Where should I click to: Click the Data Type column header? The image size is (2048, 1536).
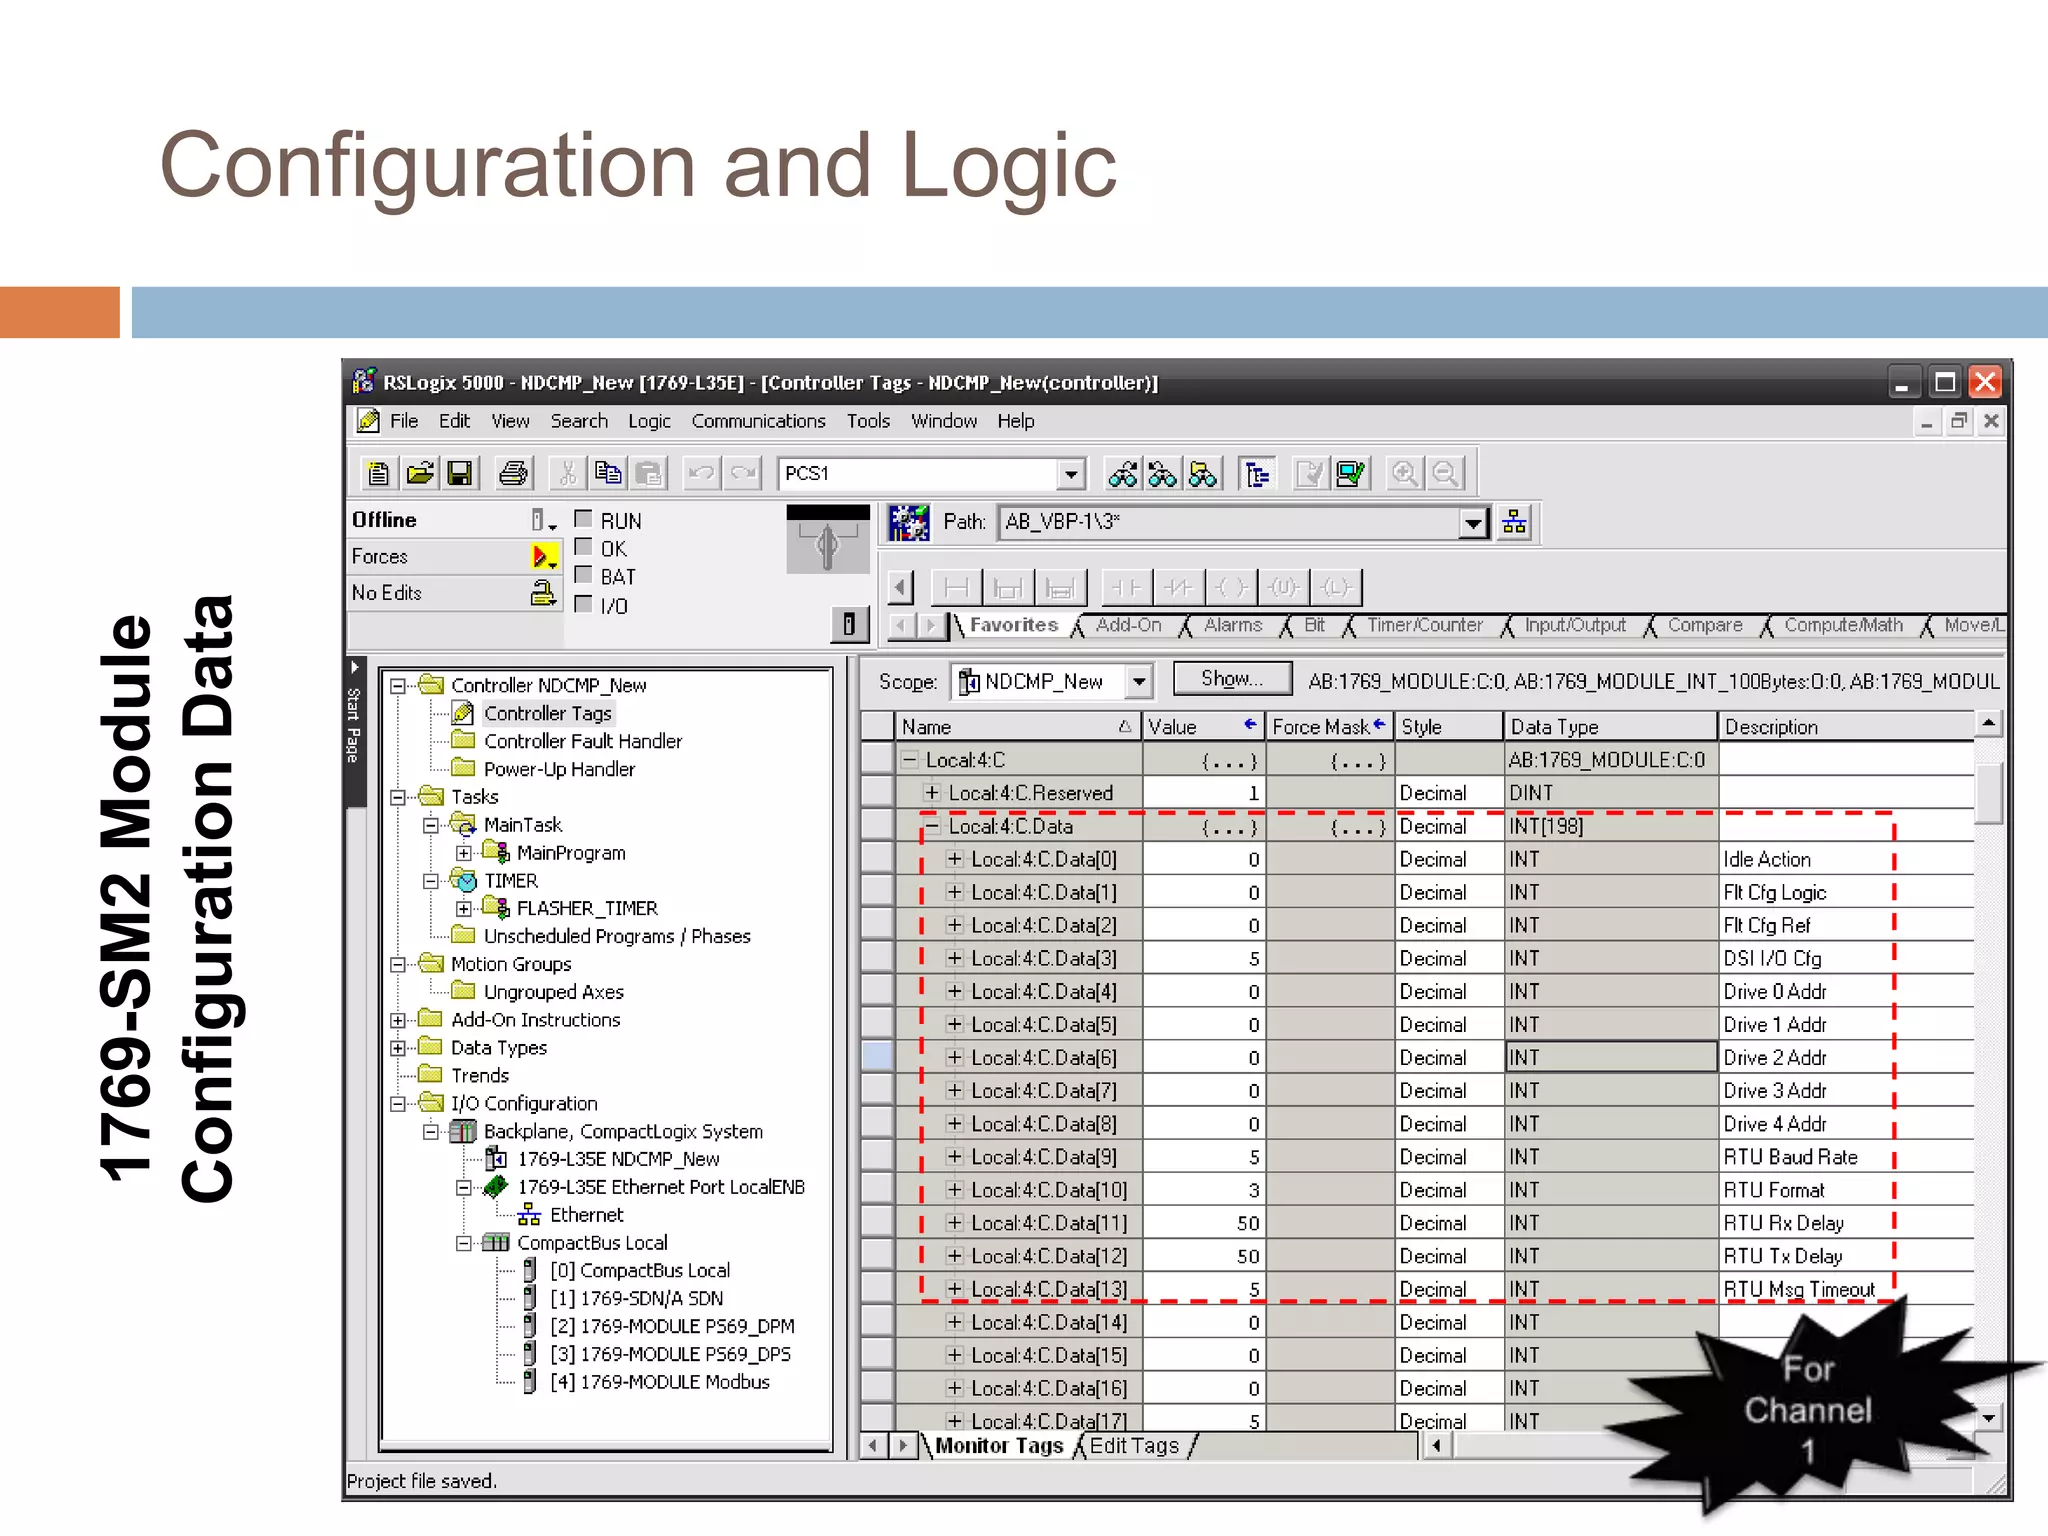[1610, 727]
